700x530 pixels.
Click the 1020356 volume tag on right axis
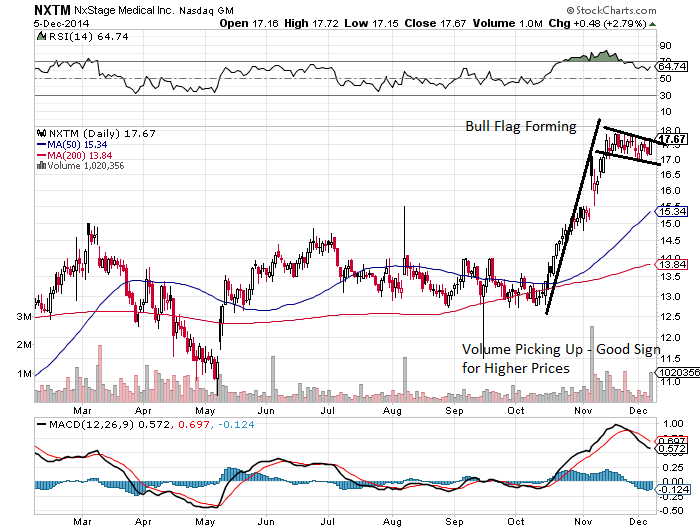(679, 372)
